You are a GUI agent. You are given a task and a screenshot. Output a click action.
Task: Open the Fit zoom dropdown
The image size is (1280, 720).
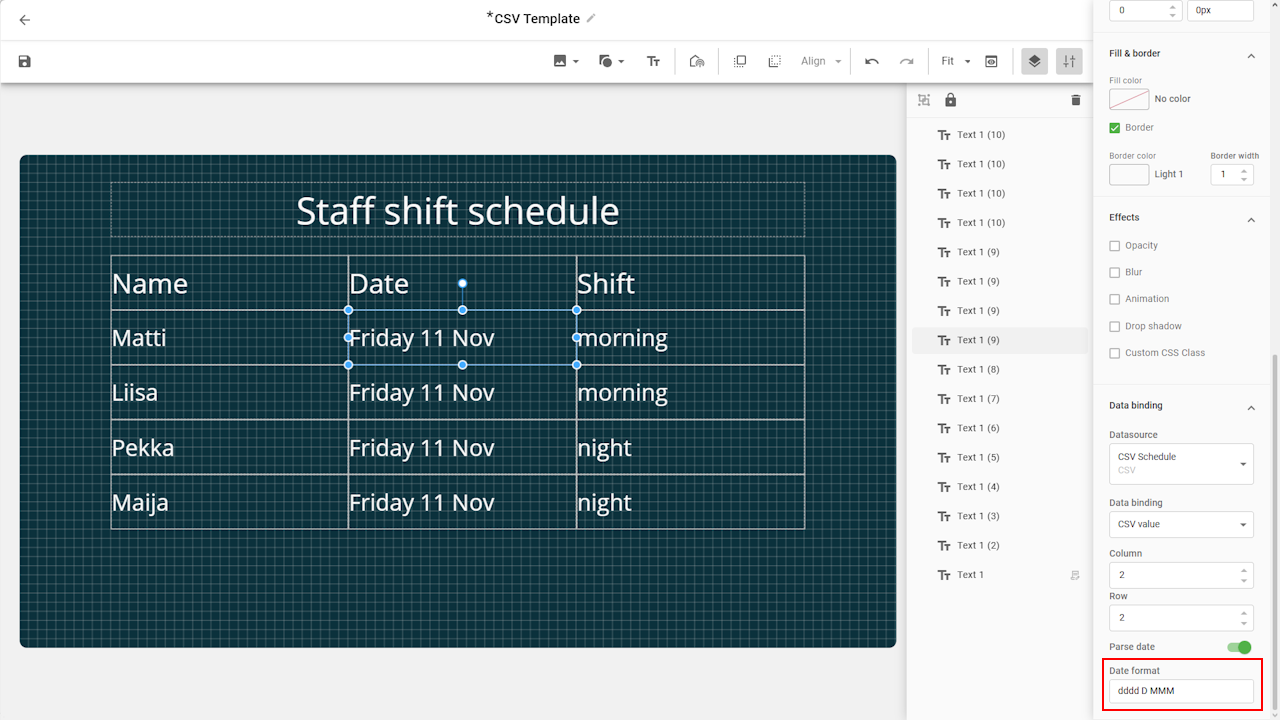click(x=955, y=62)
